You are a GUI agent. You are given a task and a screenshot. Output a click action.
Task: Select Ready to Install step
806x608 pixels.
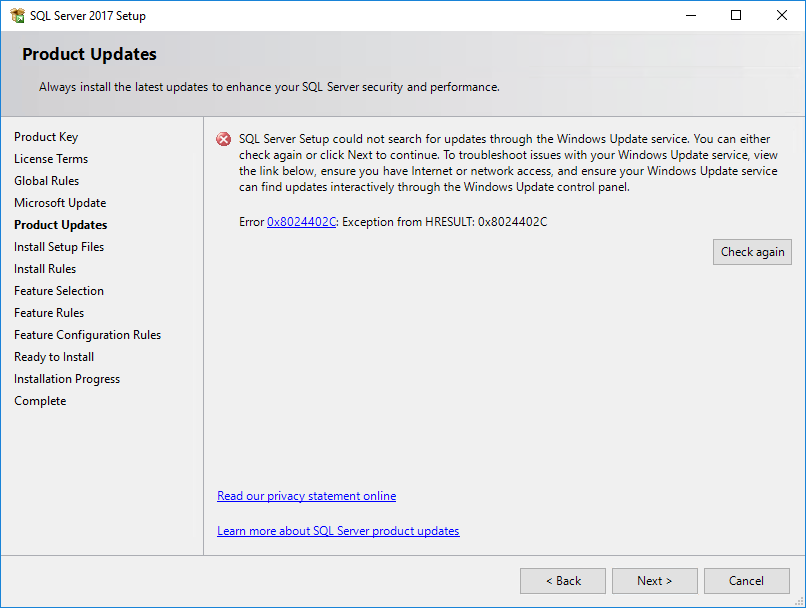coord(54,357)
